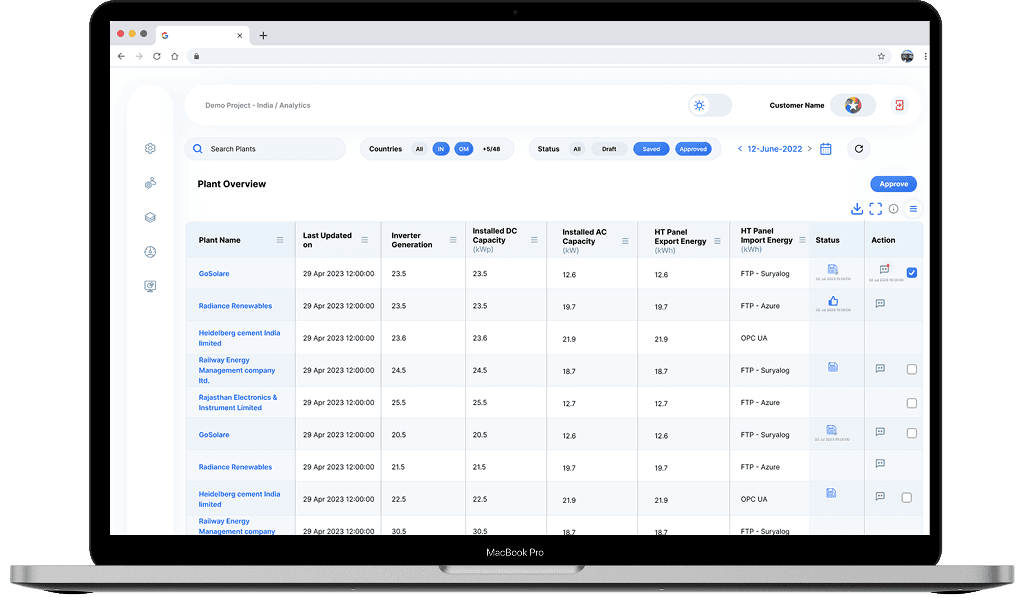Viewport: 1024px width, 598px height.
Task: Open the Inverter Generation column menu
Action: 453,240
